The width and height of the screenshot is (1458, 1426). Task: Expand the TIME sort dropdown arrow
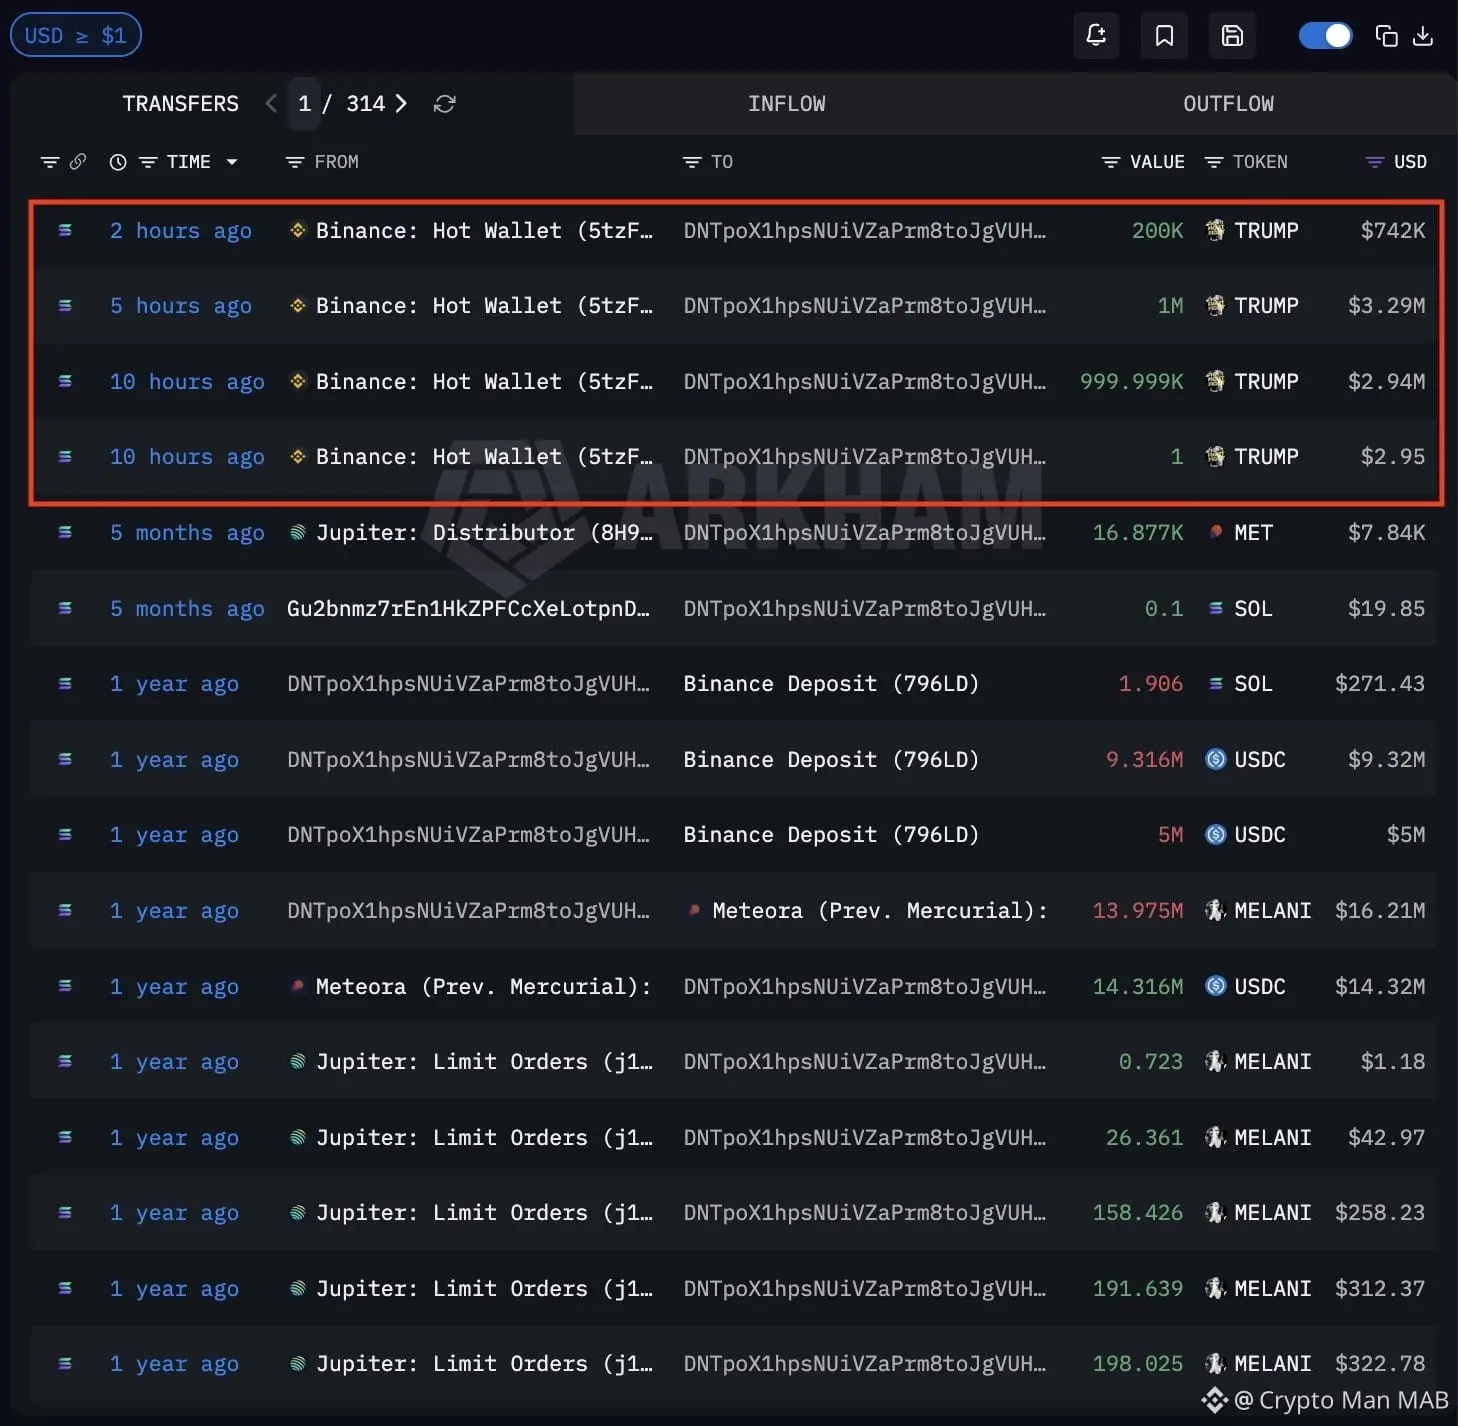point(232,162)
